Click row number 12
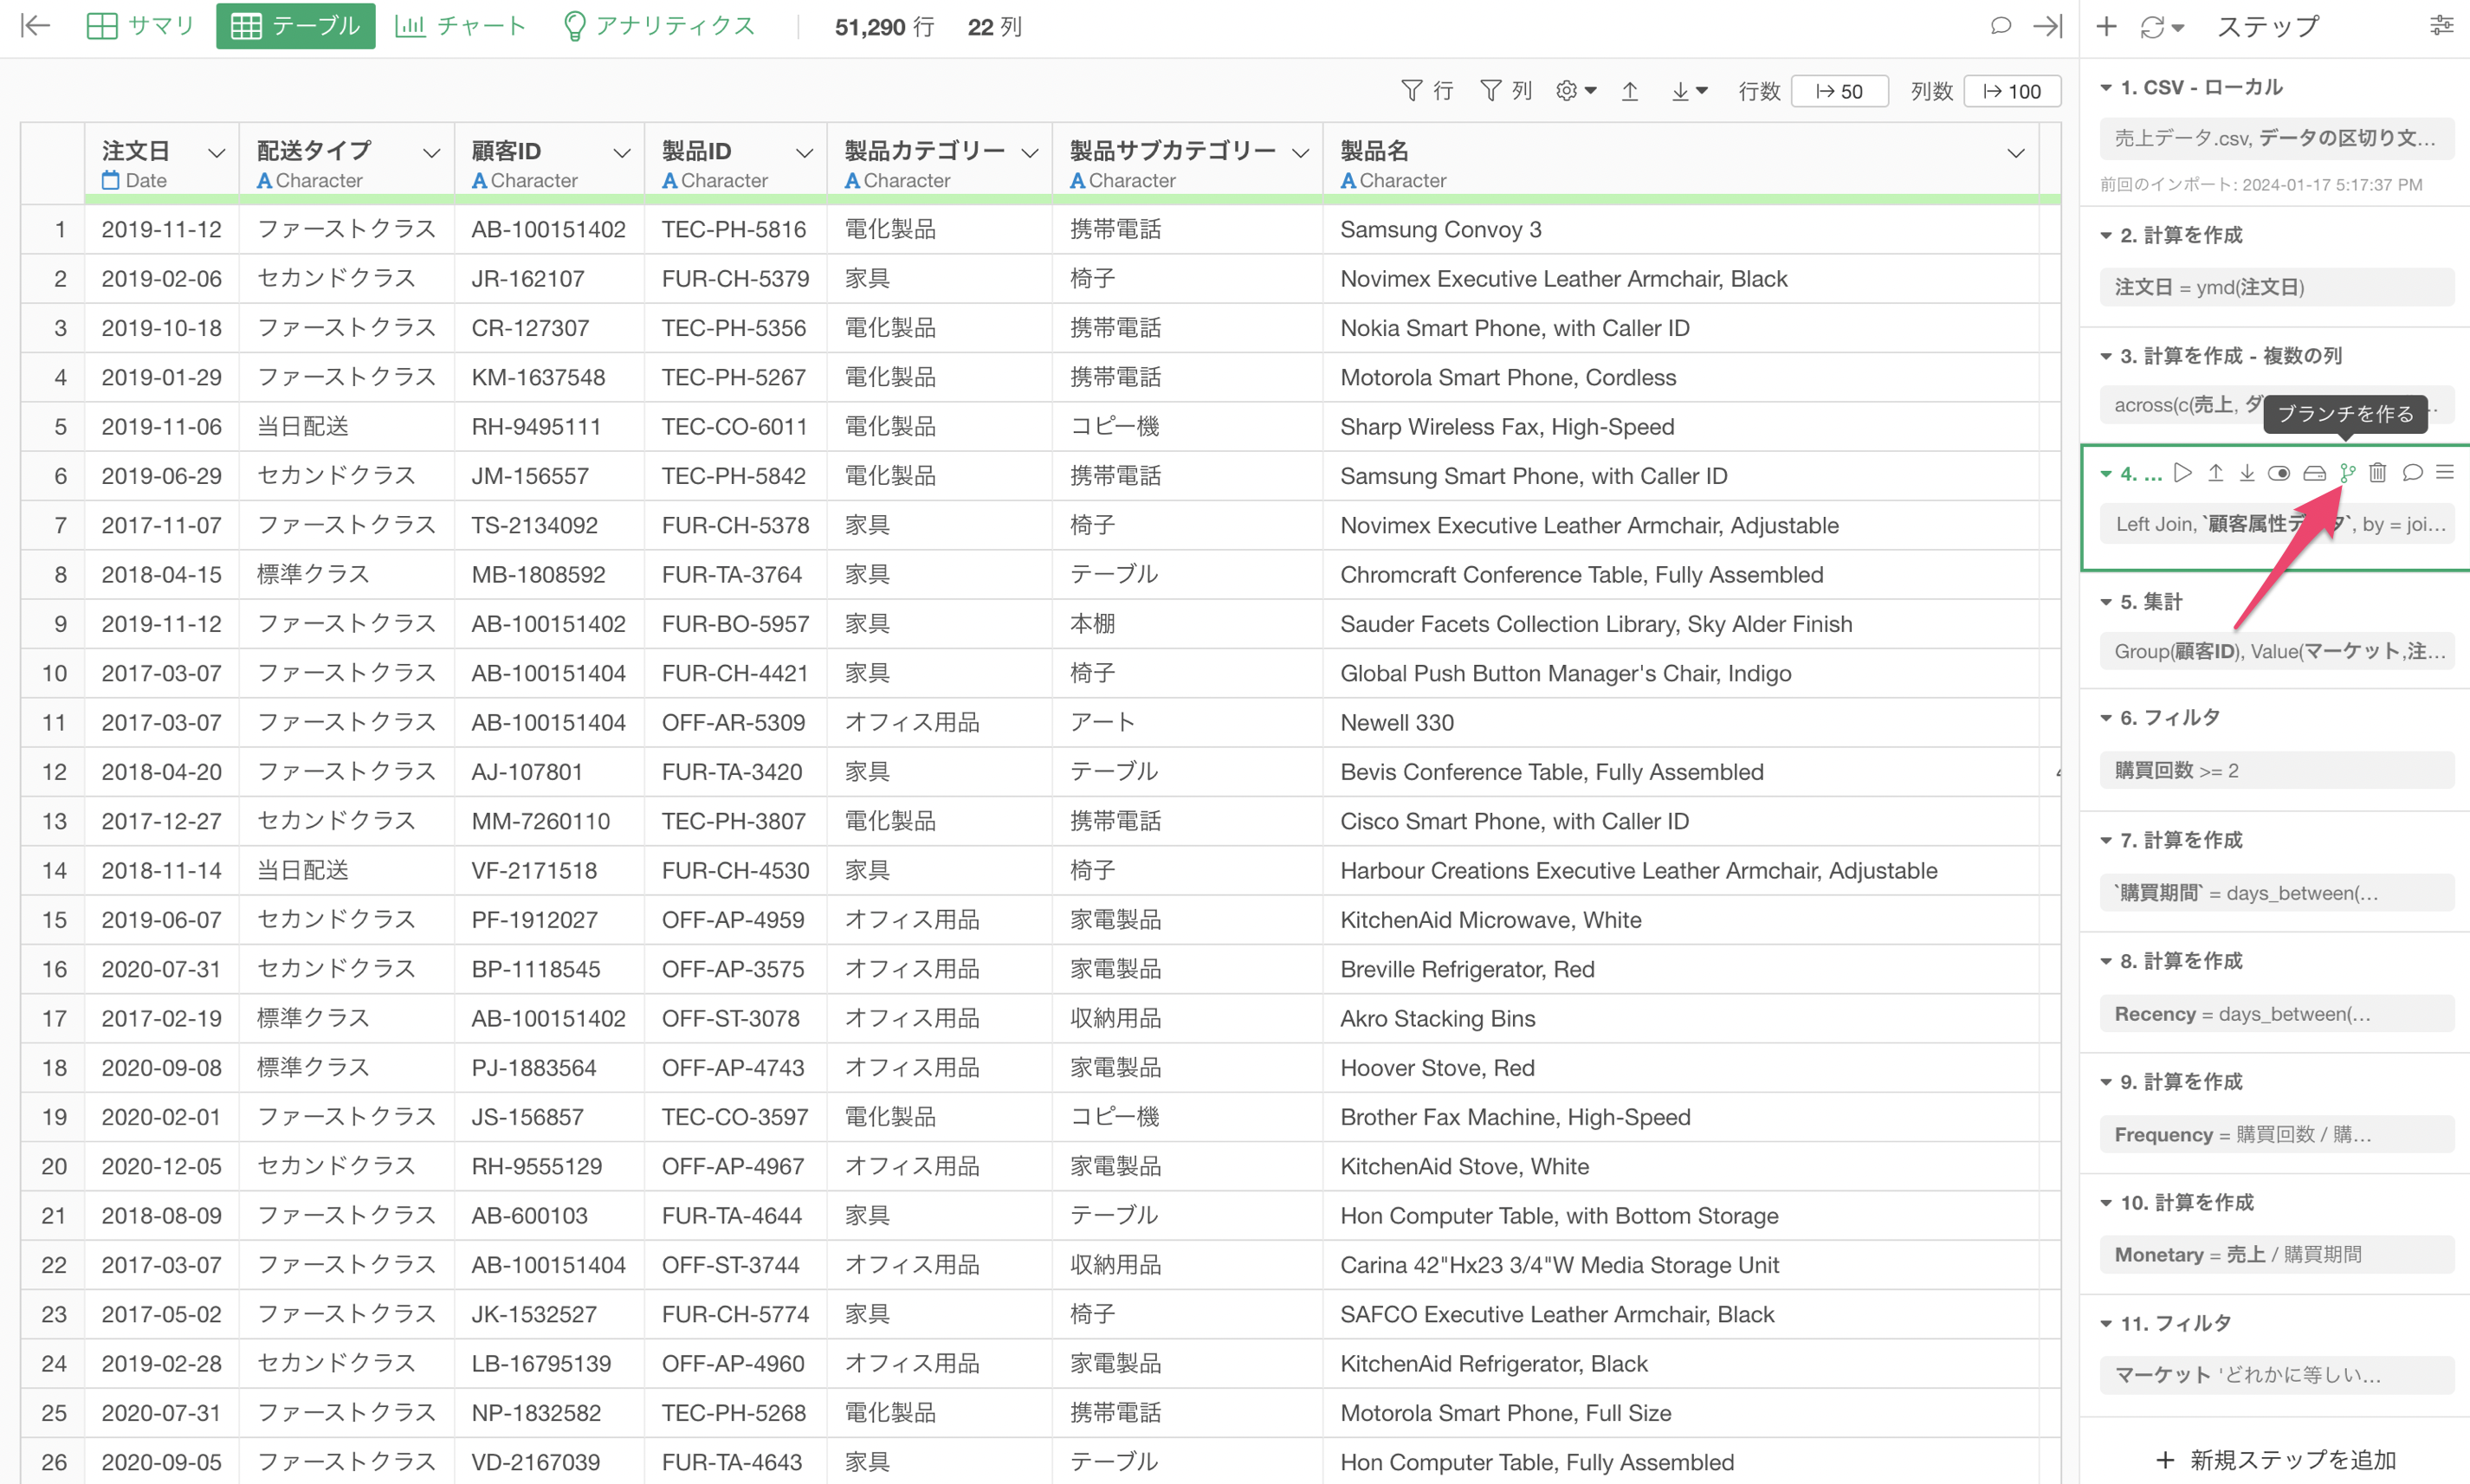This screenshot has height=1484, width=2470. [54, 772]
